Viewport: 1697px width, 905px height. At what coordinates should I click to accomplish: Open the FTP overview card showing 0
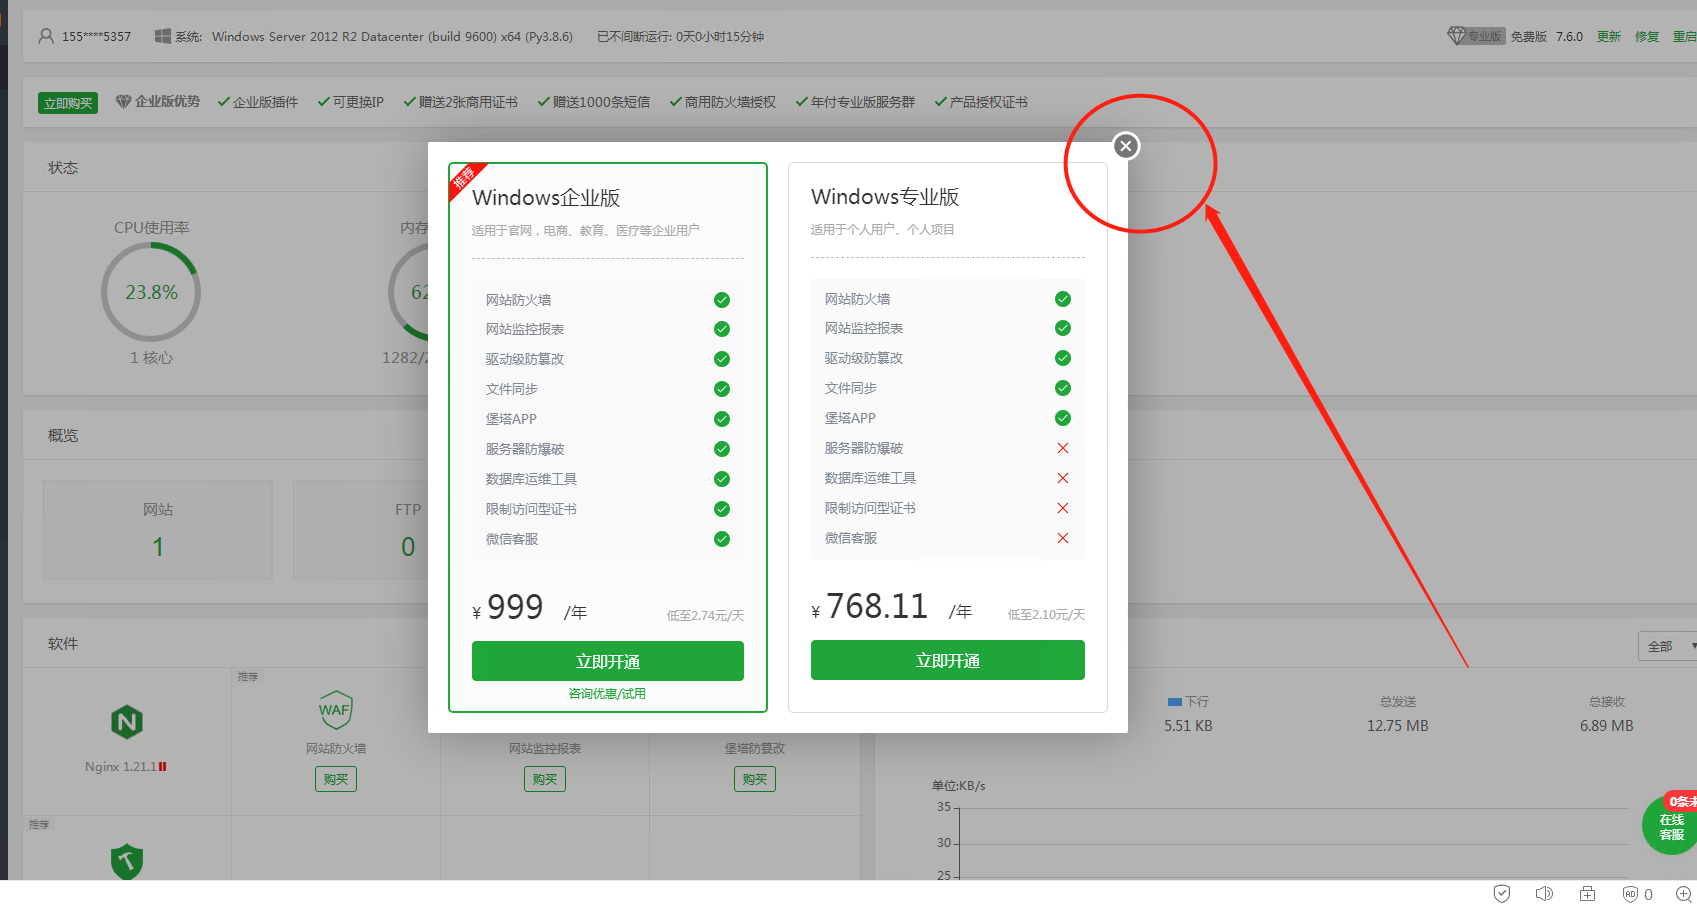(x=361, y=530)
